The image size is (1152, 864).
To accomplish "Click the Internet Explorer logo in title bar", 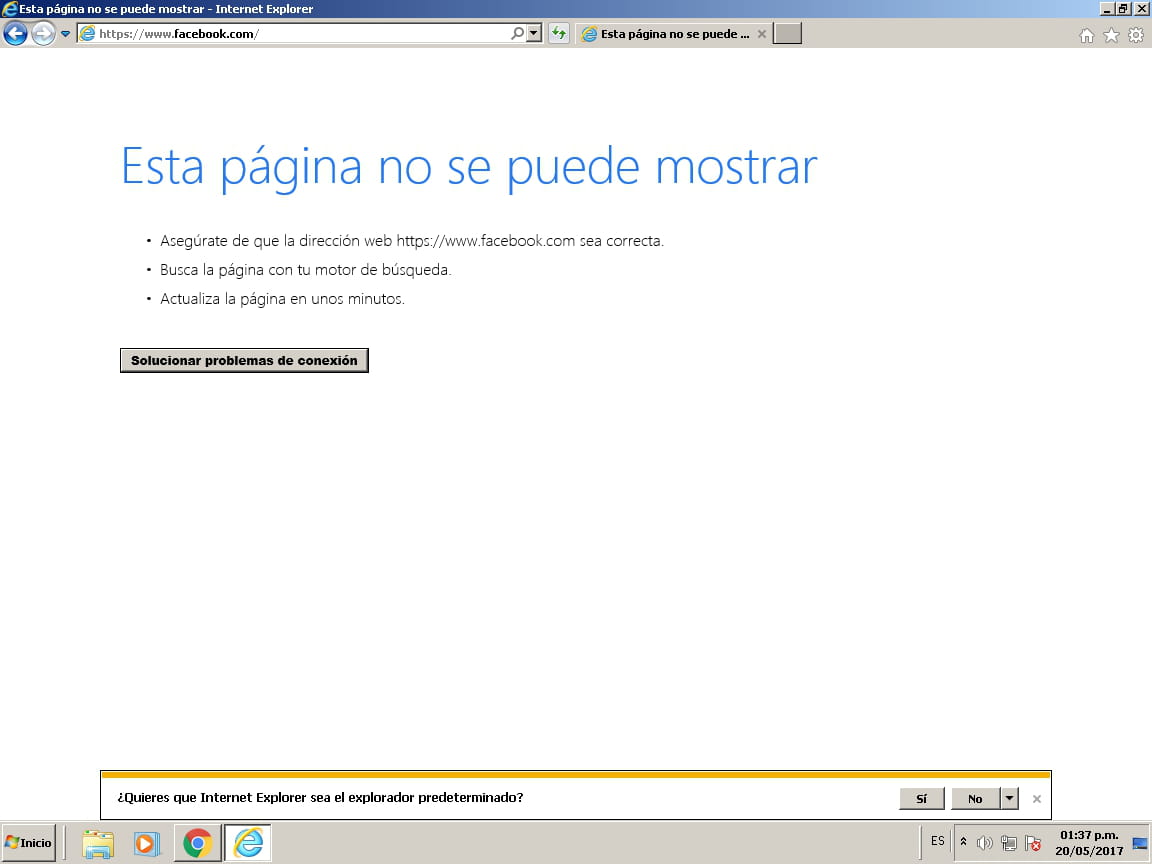I will pos(10,9).
